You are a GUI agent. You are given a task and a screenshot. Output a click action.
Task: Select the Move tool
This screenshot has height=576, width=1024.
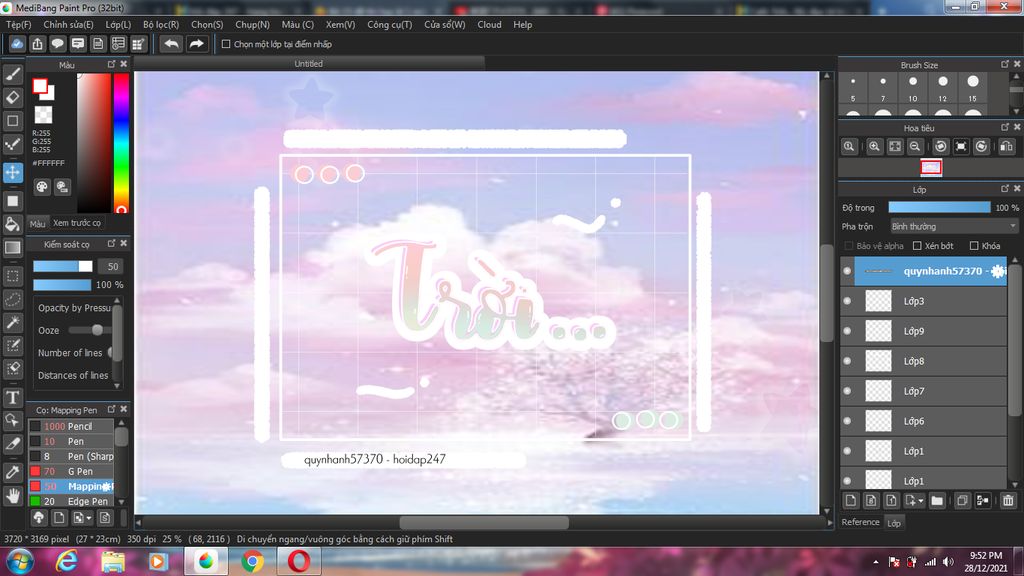click(12, 172)
